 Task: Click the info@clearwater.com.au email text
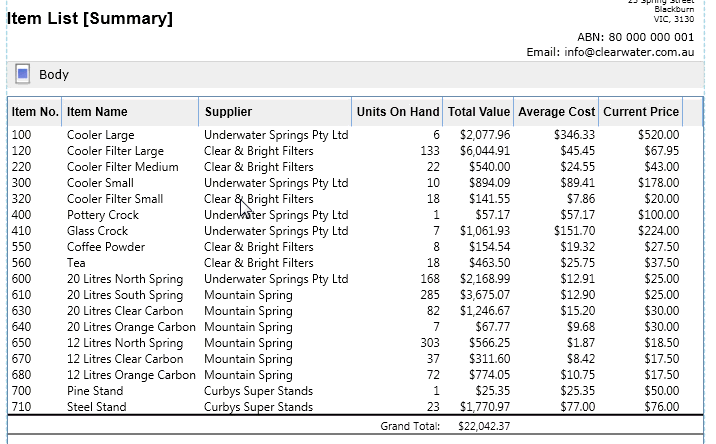point(629,52)
